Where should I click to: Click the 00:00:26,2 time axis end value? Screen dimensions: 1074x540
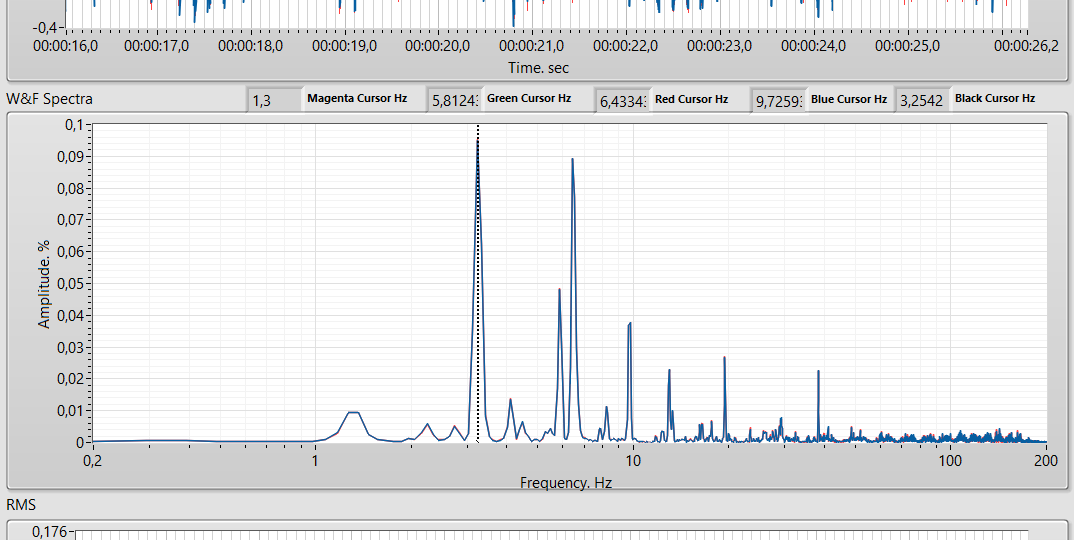1026,46
